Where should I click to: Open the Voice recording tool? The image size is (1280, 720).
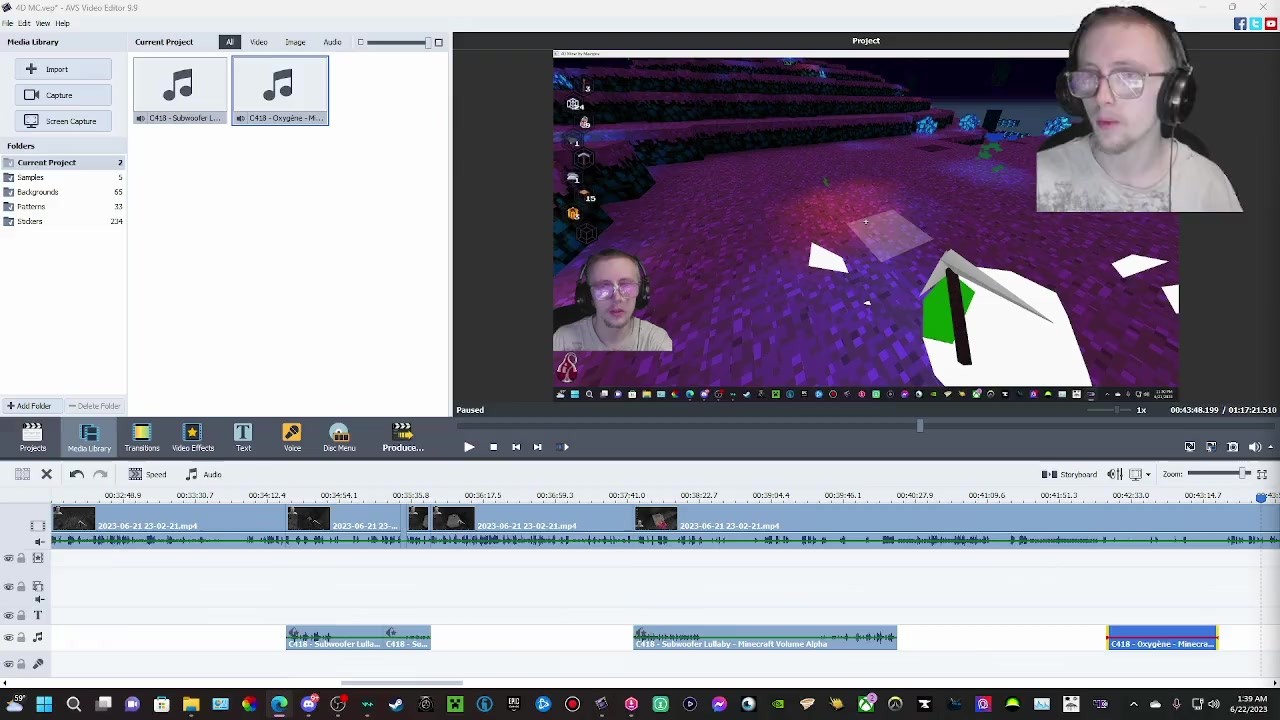pos(292,436)
